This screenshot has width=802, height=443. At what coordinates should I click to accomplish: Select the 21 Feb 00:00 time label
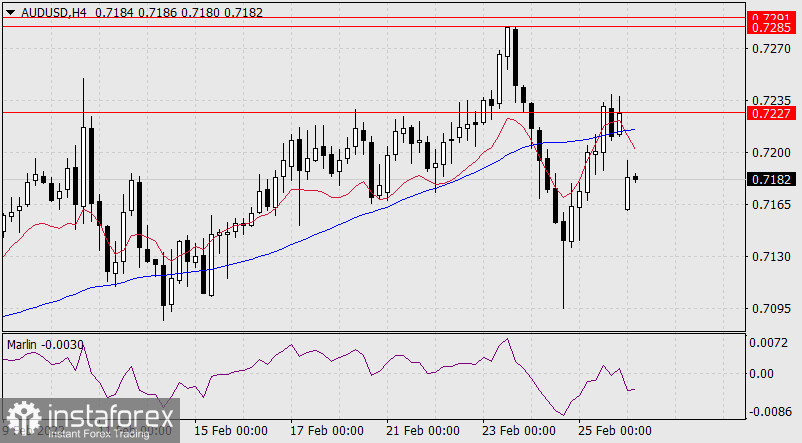pyautogui.click(x=421, y=431)
